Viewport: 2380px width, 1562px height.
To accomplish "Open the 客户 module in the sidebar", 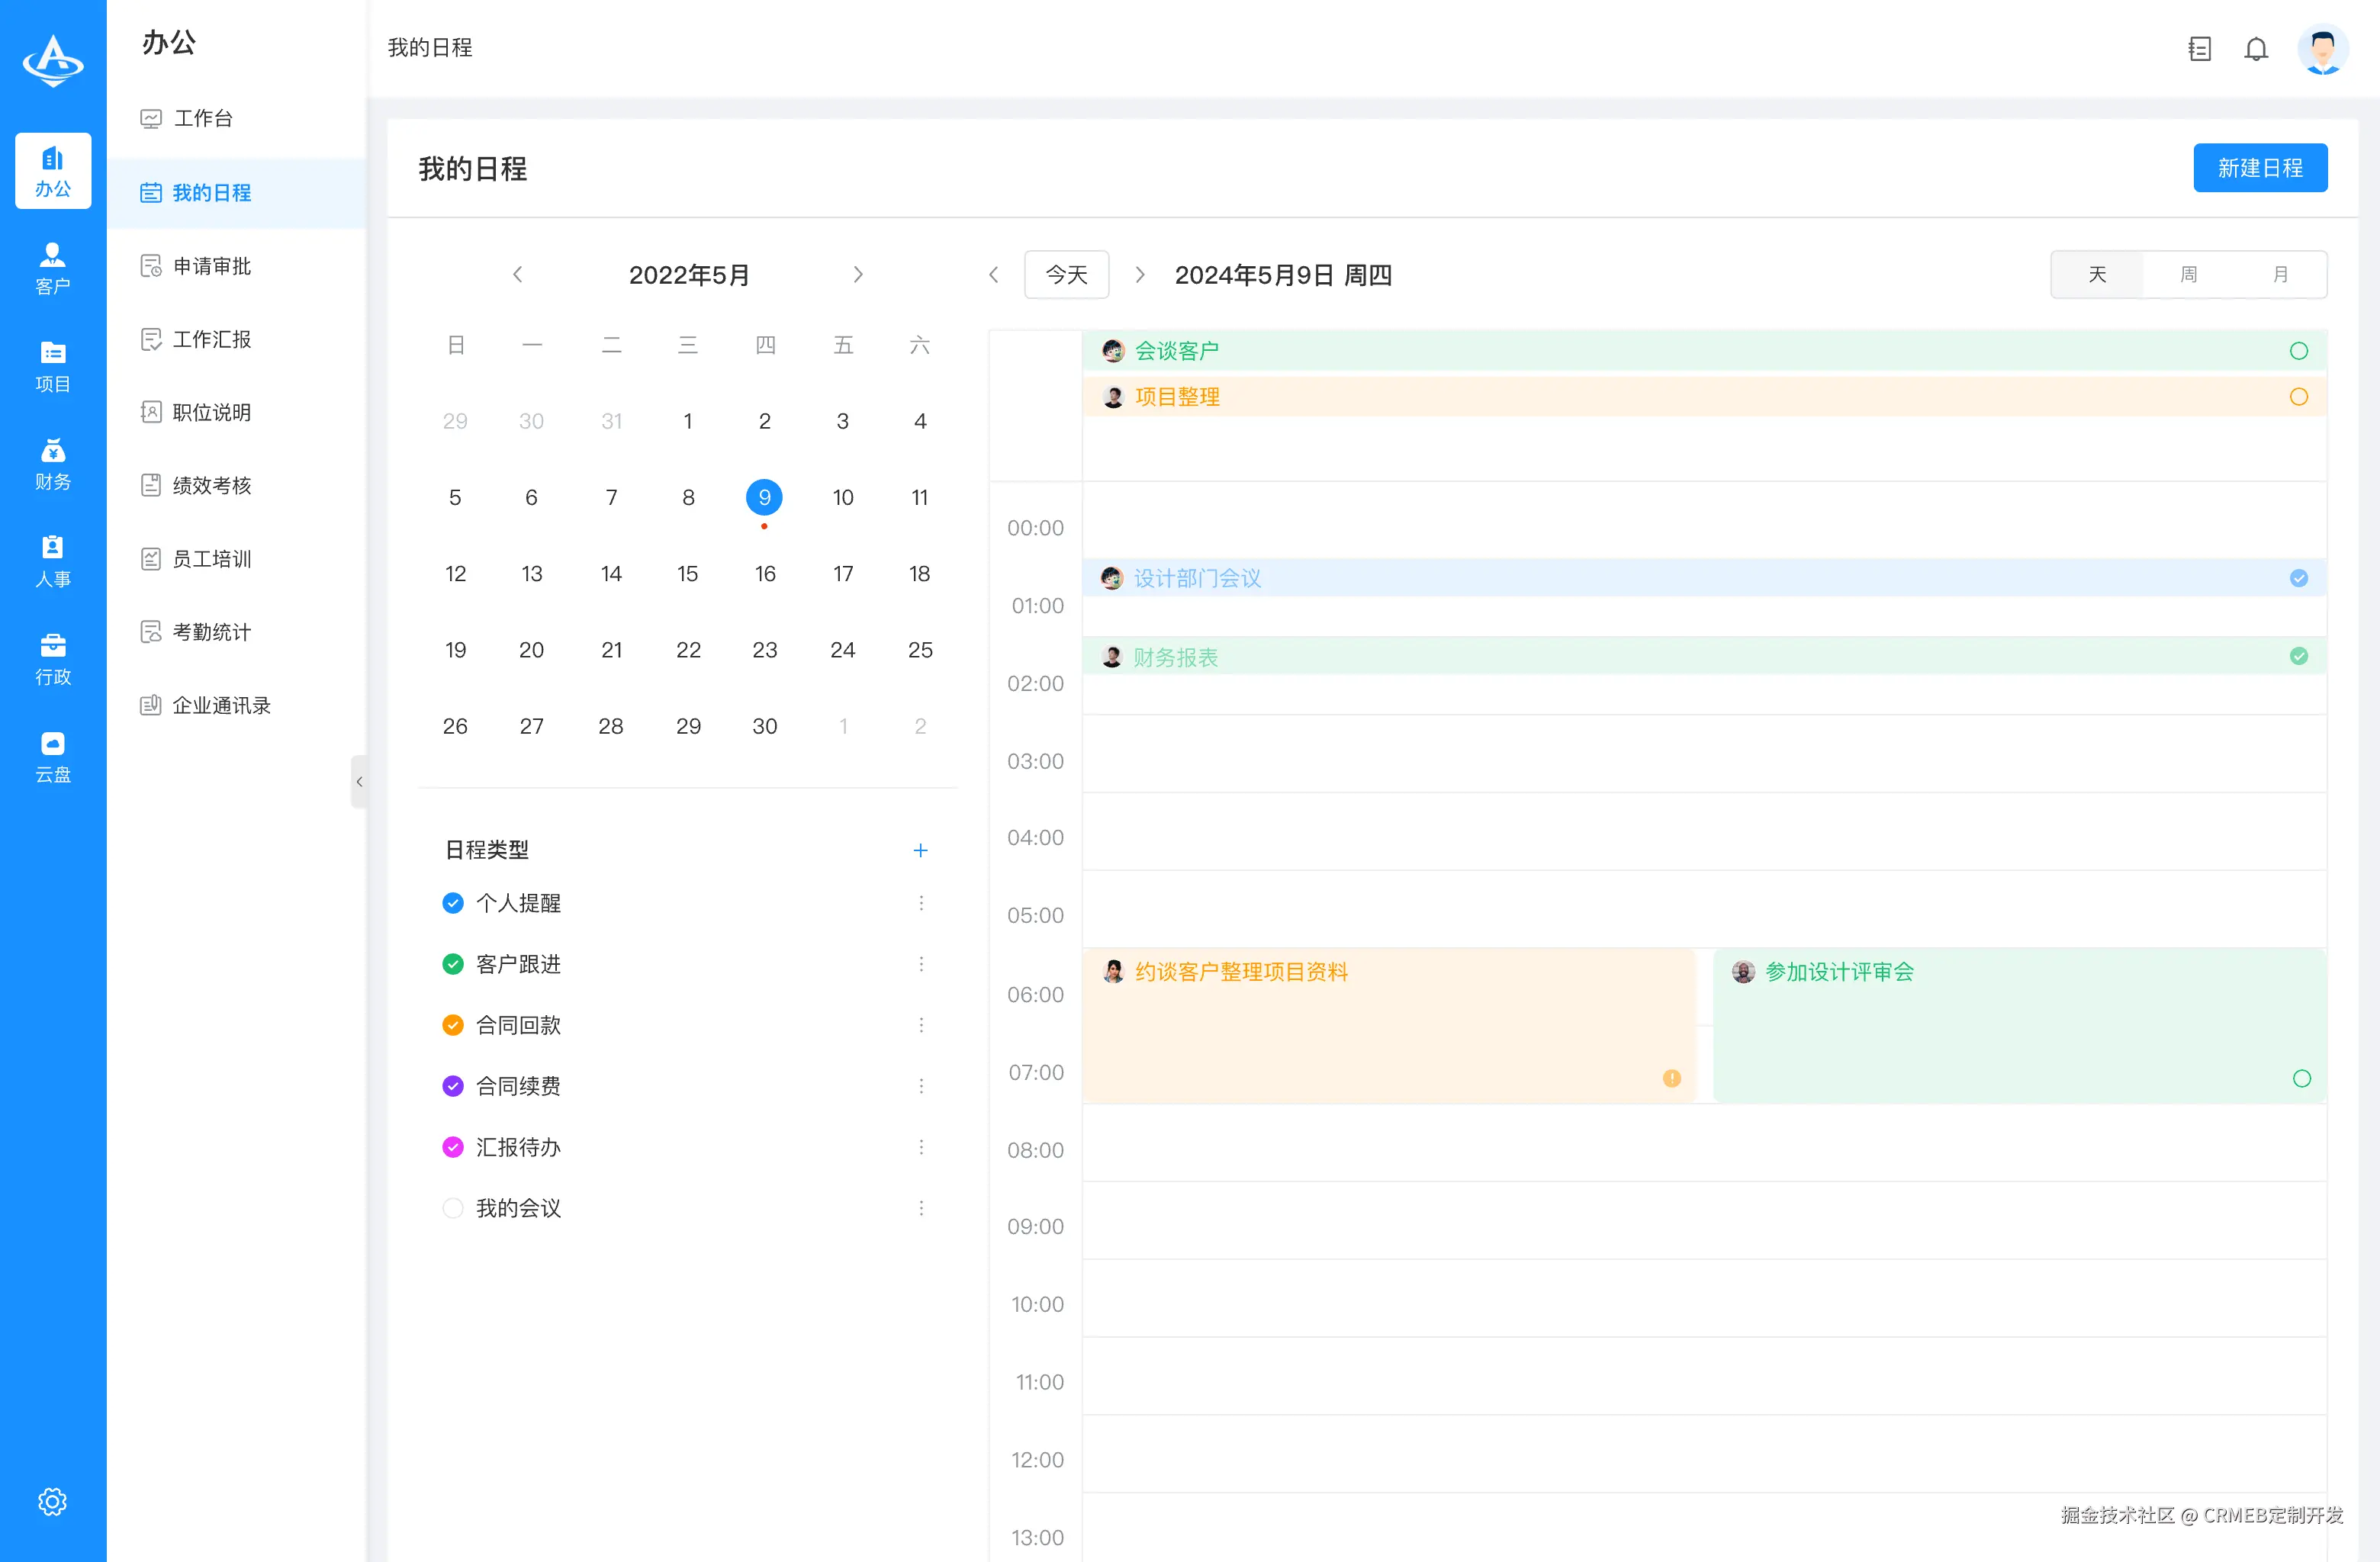I will click(53, 267).
